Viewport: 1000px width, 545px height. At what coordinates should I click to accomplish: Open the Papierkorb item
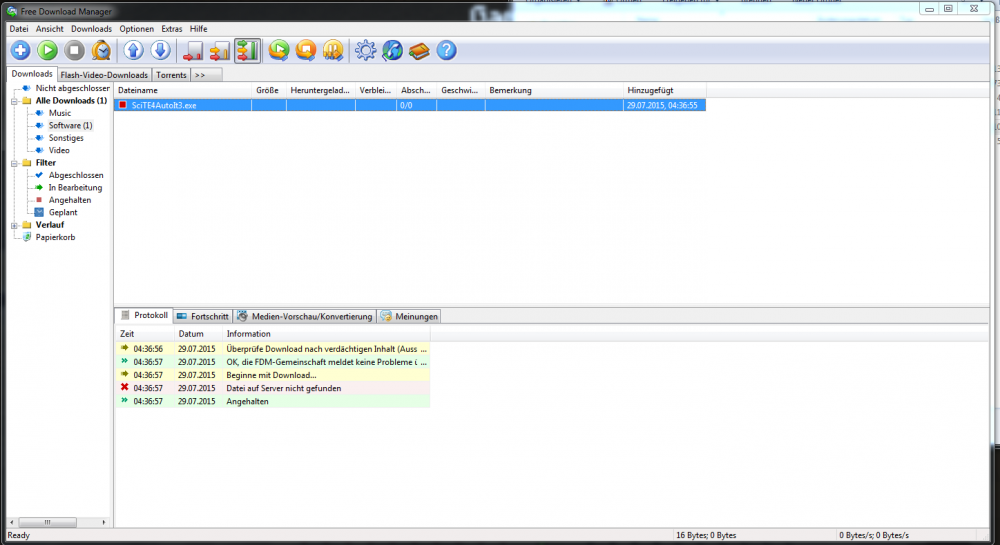point(55,237)
